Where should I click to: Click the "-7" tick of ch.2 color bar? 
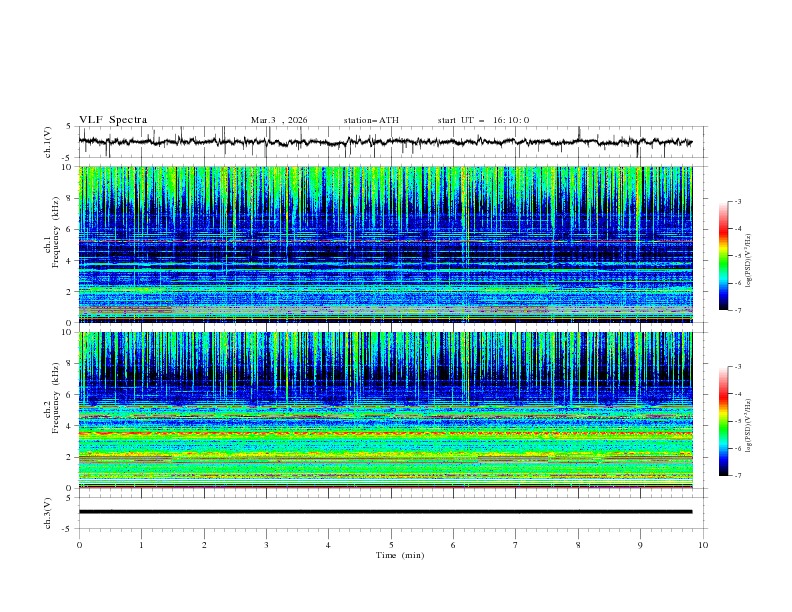click(x=737, y=476)
